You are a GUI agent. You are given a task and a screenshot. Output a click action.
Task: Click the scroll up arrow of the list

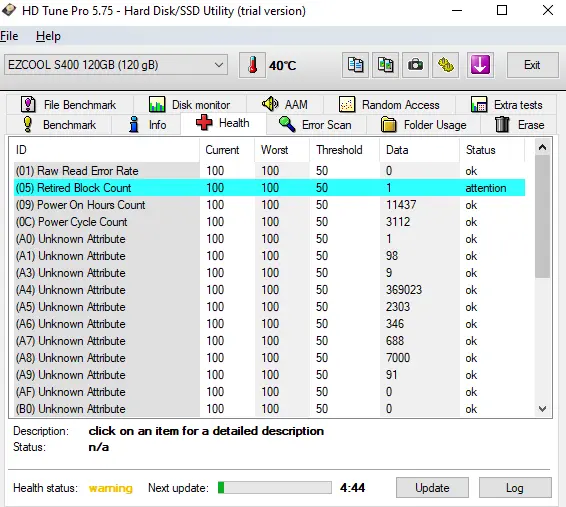[542, 147]
